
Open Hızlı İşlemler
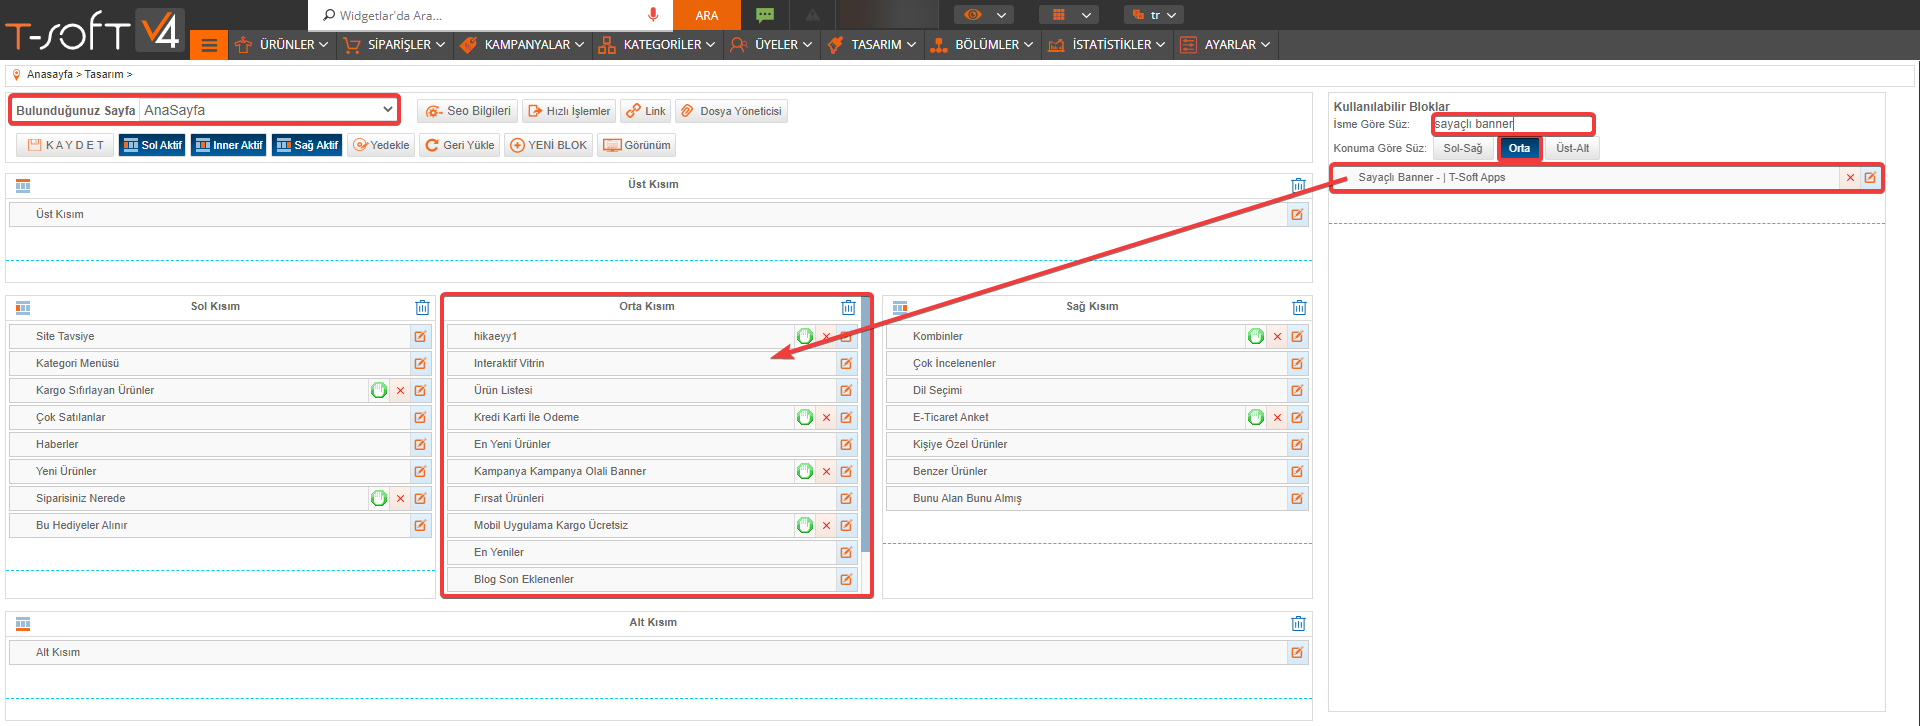(569, 111)
